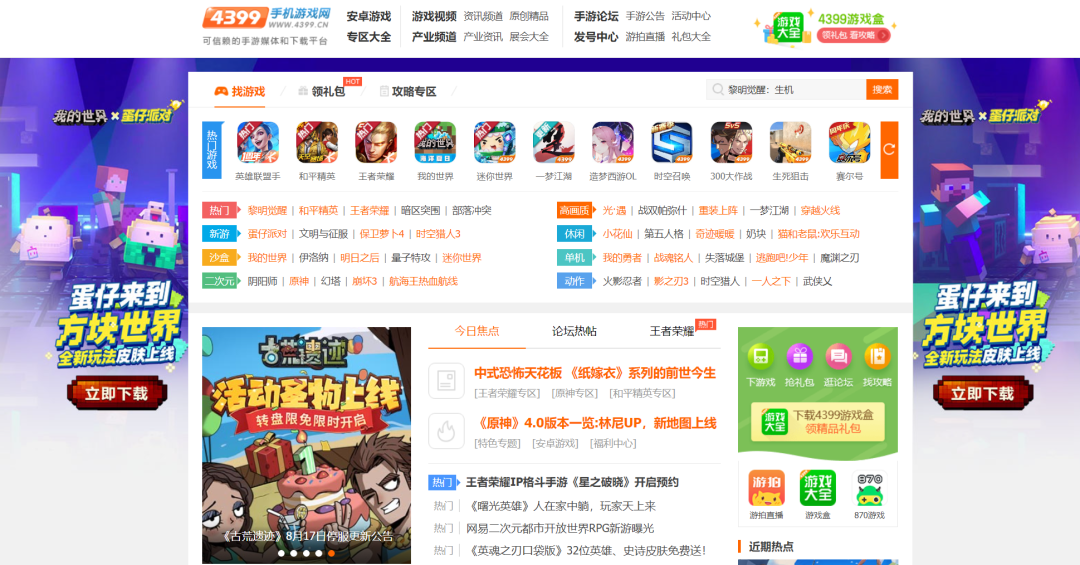Click the search field with 黎明觉醒：生机

pyautogui.click(x=786, y=90)
